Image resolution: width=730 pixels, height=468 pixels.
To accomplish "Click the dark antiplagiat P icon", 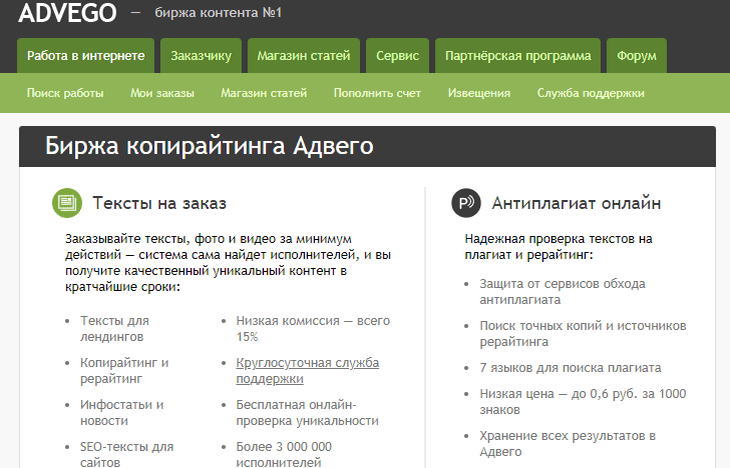I will [x=466, y=203].
